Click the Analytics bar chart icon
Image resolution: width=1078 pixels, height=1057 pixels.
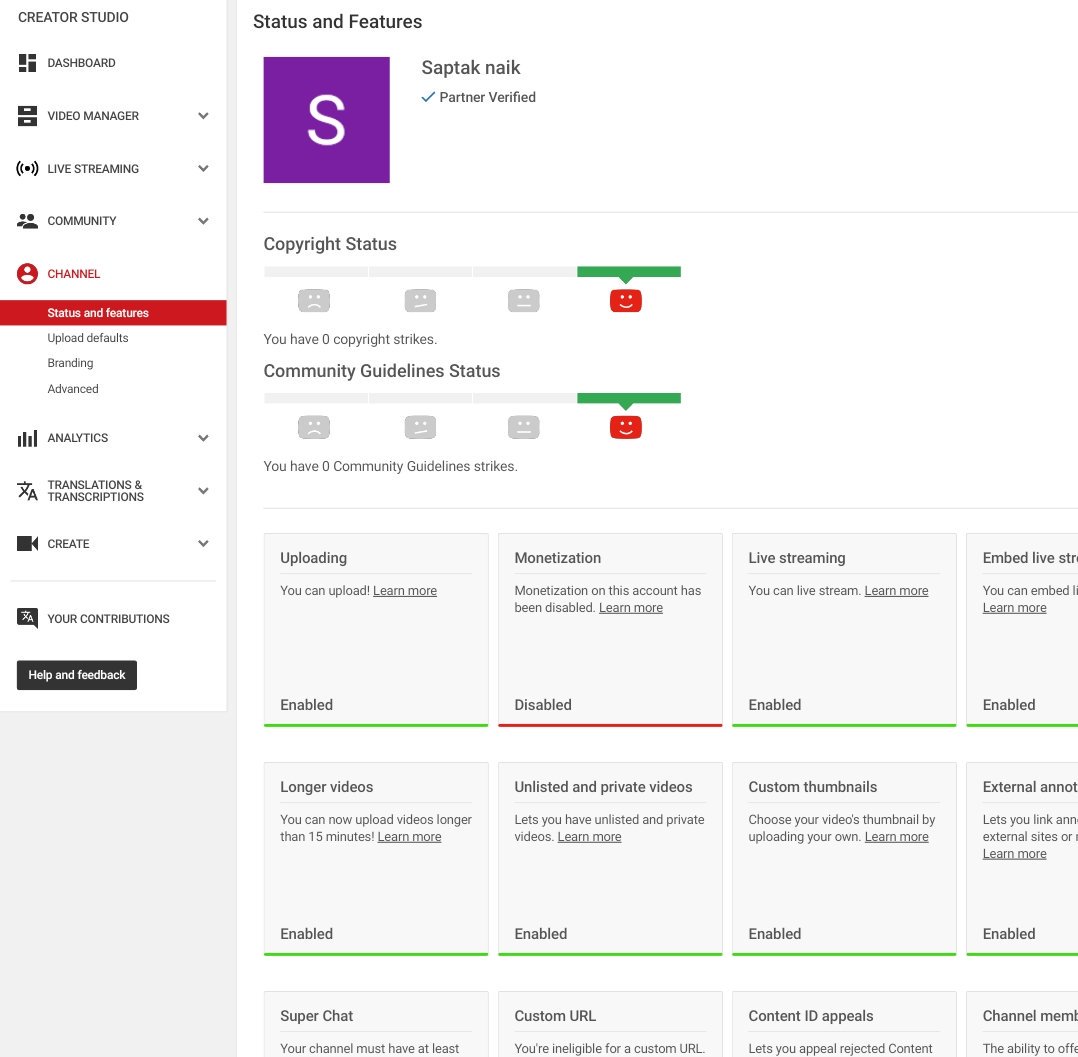tap(27, 438)
